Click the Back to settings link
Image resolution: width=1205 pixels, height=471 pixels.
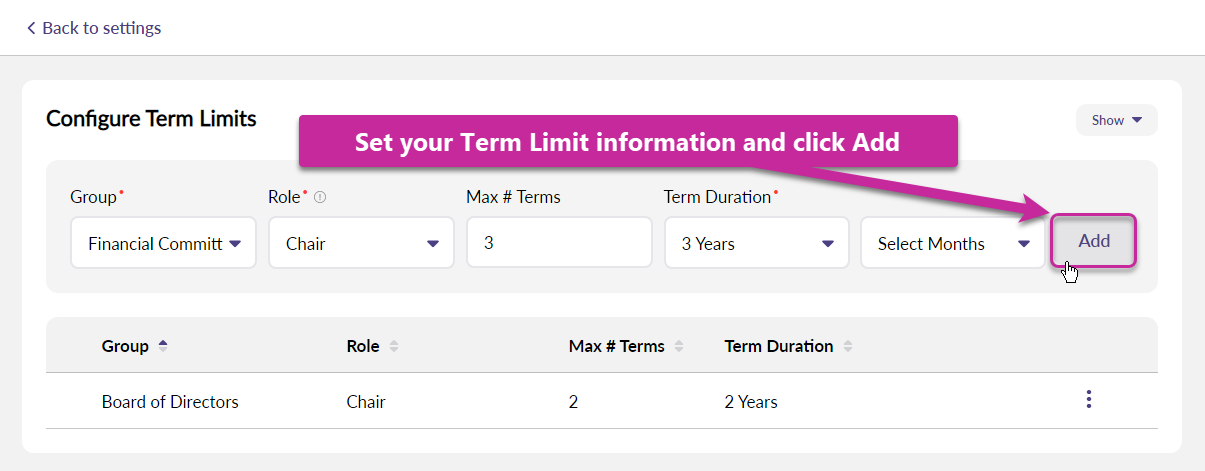coord(94,28)
